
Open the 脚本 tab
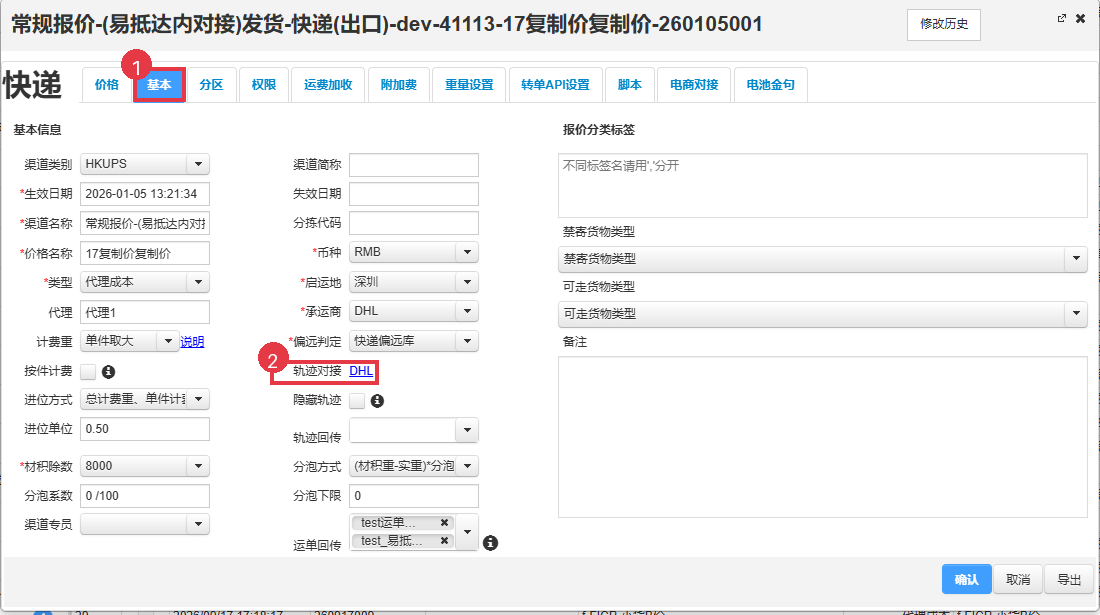point(629,85)
